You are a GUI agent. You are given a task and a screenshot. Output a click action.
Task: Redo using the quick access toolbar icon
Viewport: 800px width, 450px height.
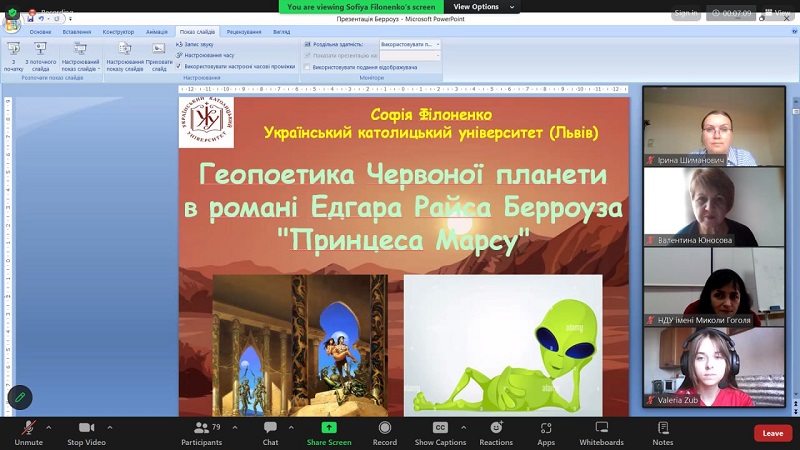[57, 19]
